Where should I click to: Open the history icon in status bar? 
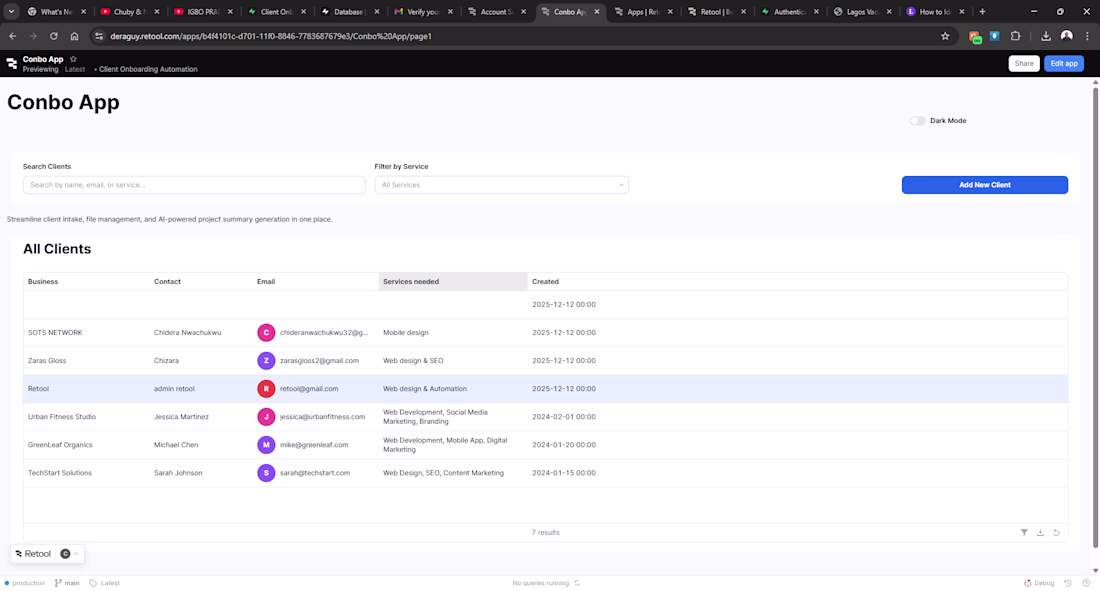pyautogui.click(x=1067, y=583)
